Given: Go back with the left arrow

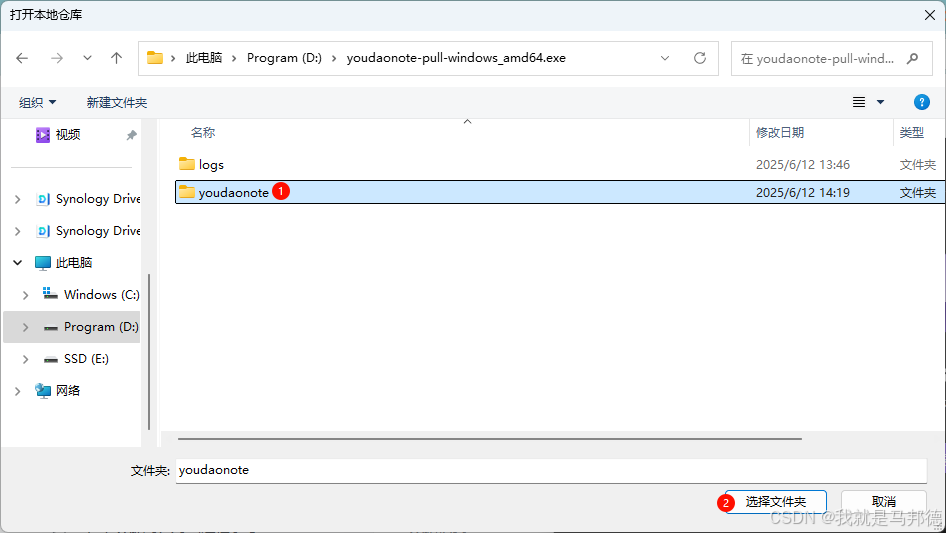Looking at the screenshot, I should pyautogui.click(x=22, y=58).
